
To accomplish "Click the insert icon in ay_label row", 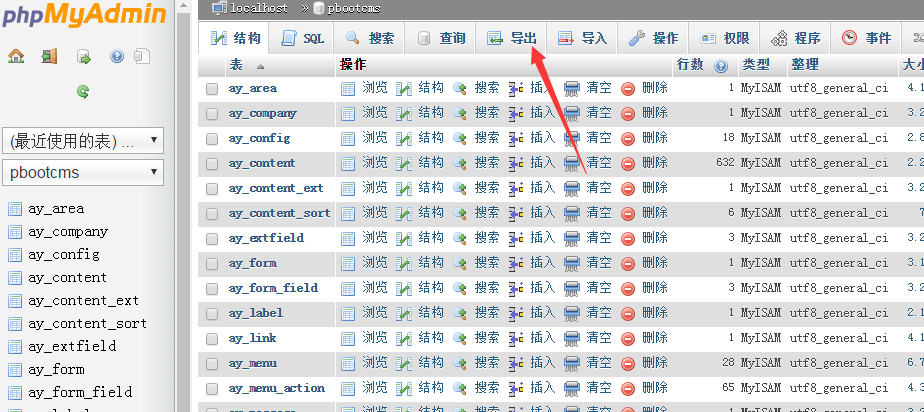I will click(x=516, y=313).
